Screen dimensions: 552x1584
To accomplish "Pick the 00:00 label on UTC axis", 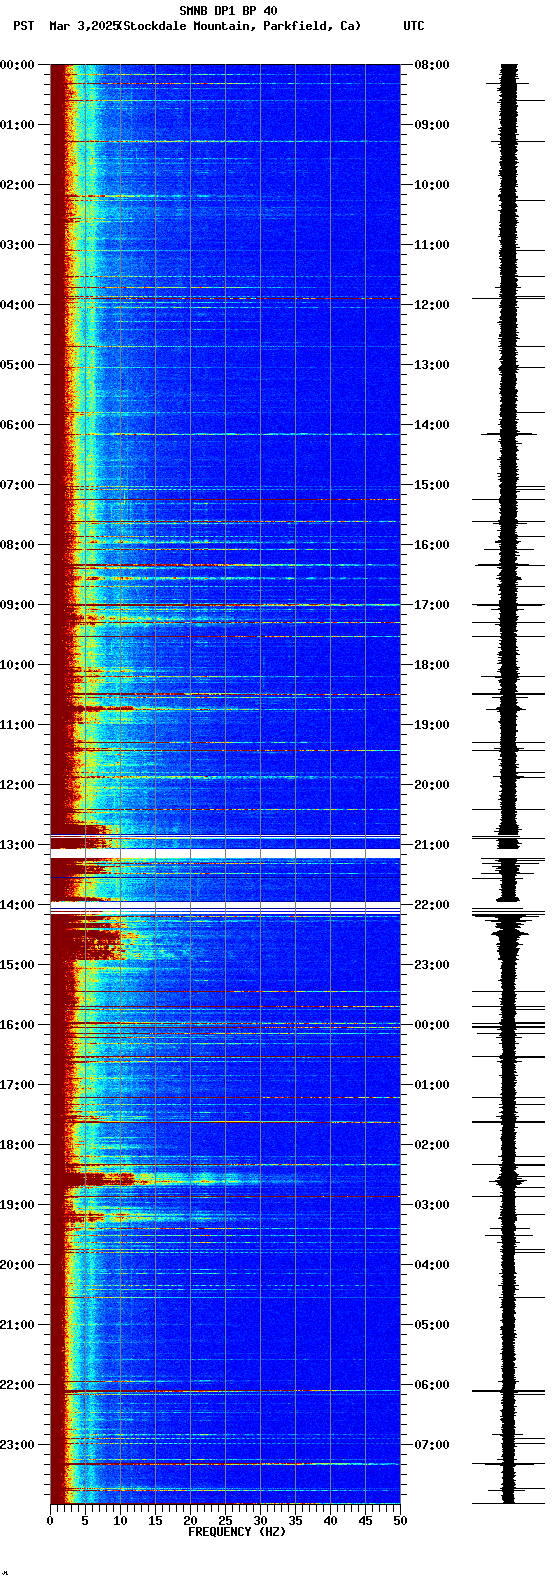I will coord(431,1025).
